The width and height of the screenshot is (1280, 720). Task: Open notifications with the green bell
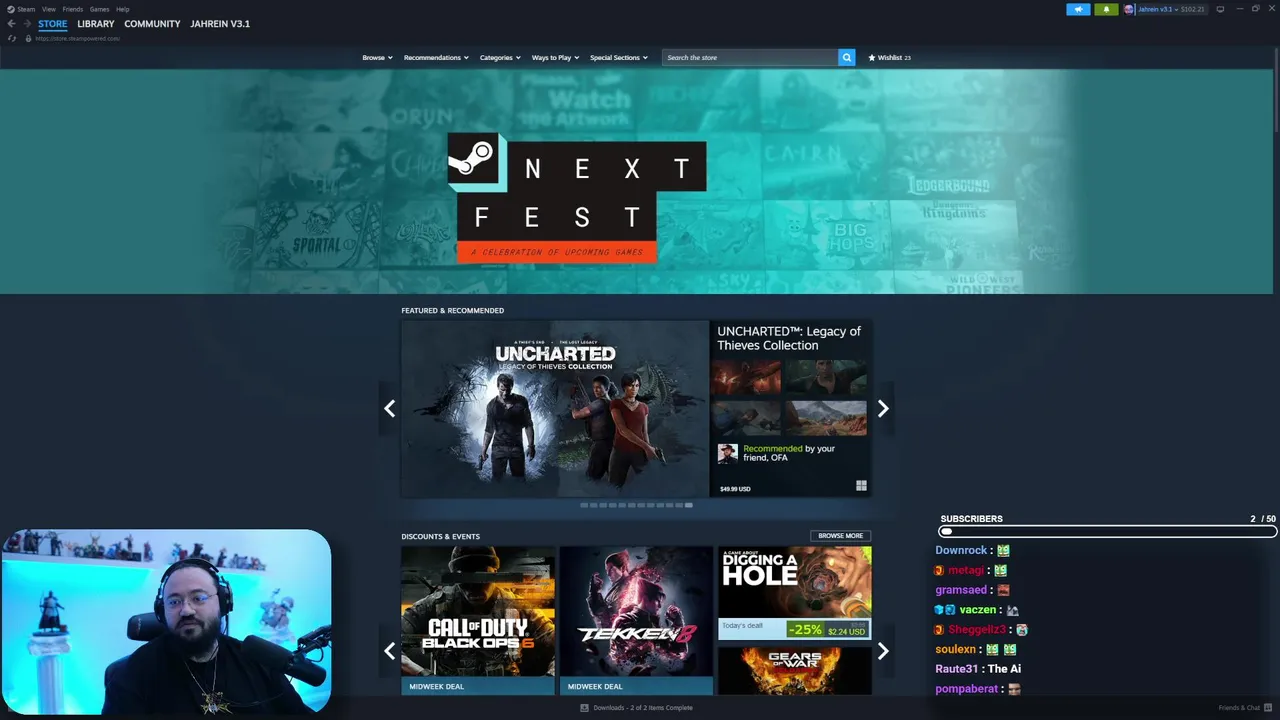tap(1106, 9)
